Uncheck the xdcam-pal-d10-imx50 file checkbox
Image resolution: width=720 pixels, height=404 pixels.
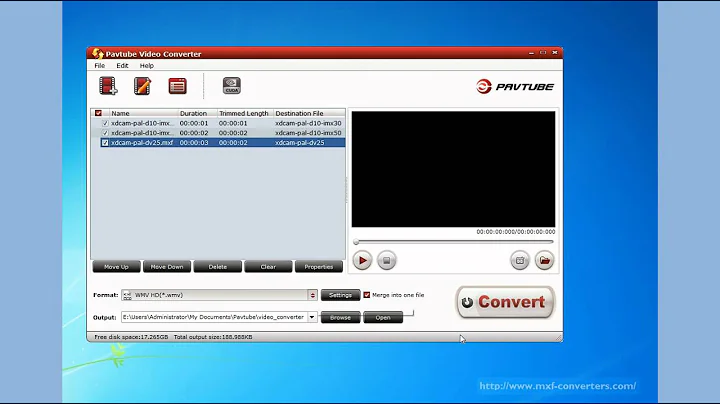pyautogui.click(x=105, y=133)
